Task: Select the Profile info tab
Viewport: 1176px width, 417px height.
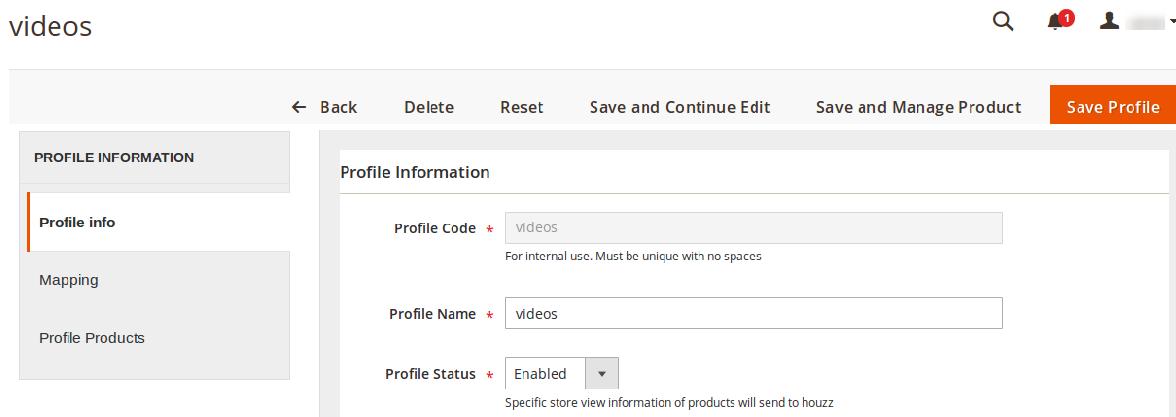Action: (77, 222)
